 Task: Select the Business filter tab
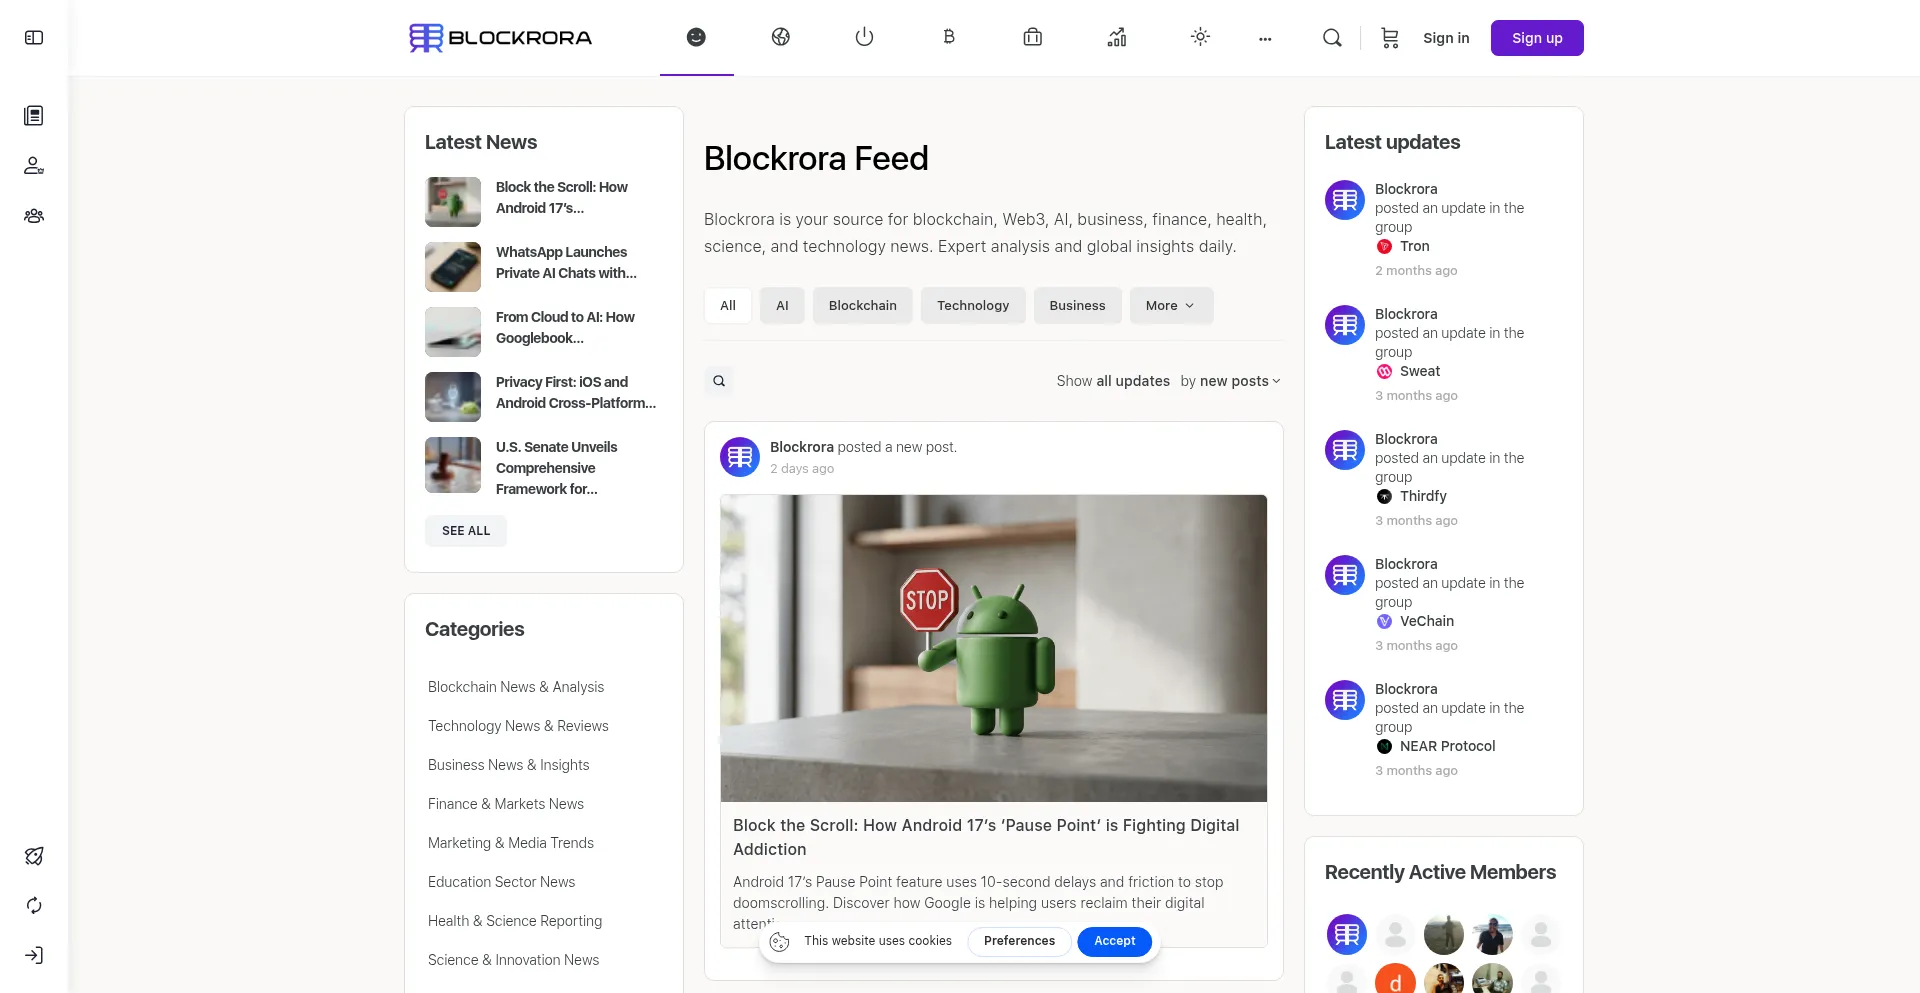[x=1077, y=306]
